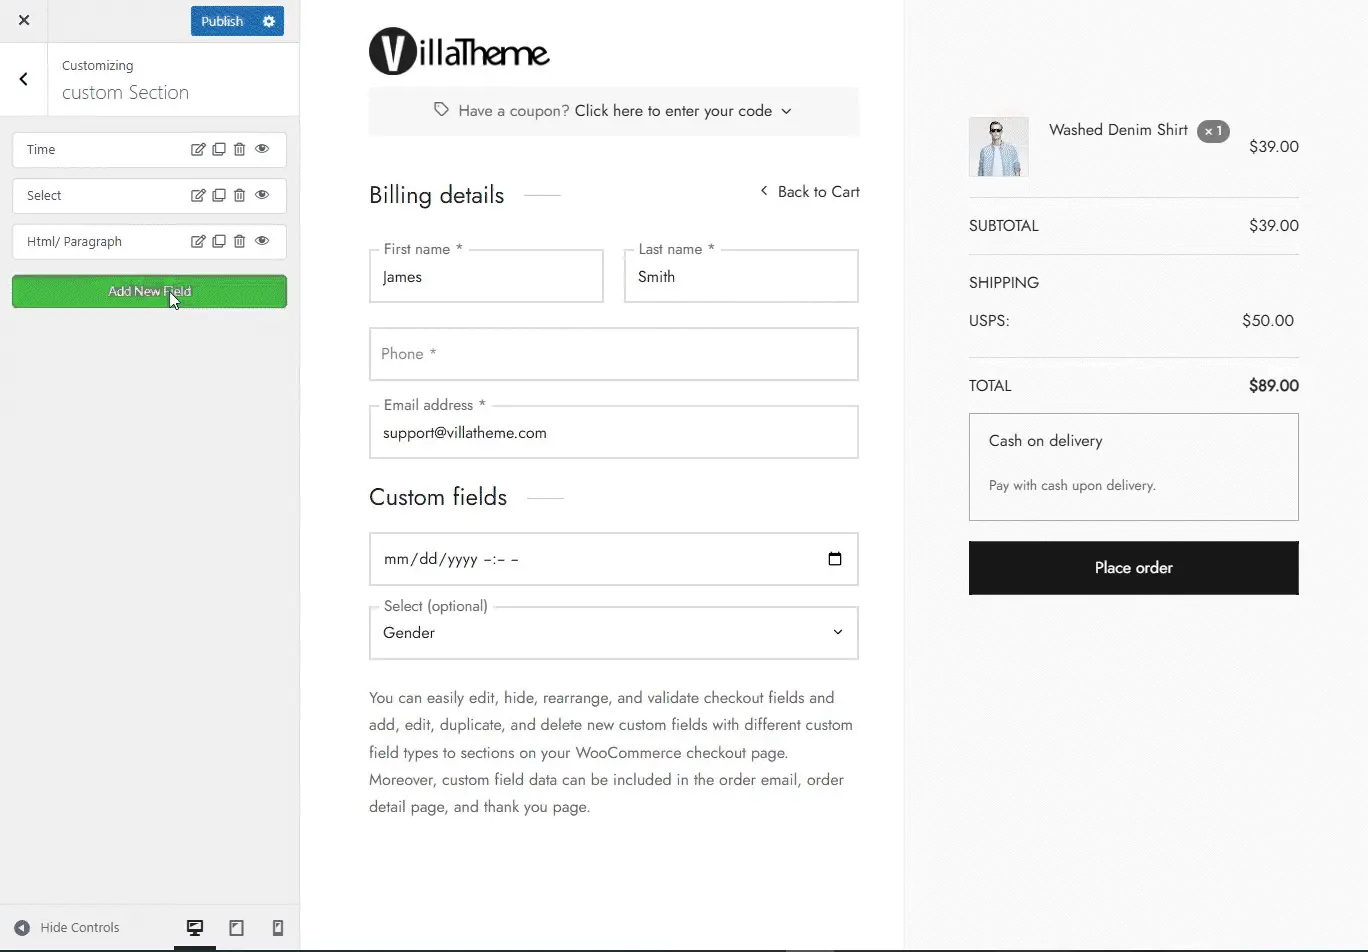Duplicate the Time field

219,149
